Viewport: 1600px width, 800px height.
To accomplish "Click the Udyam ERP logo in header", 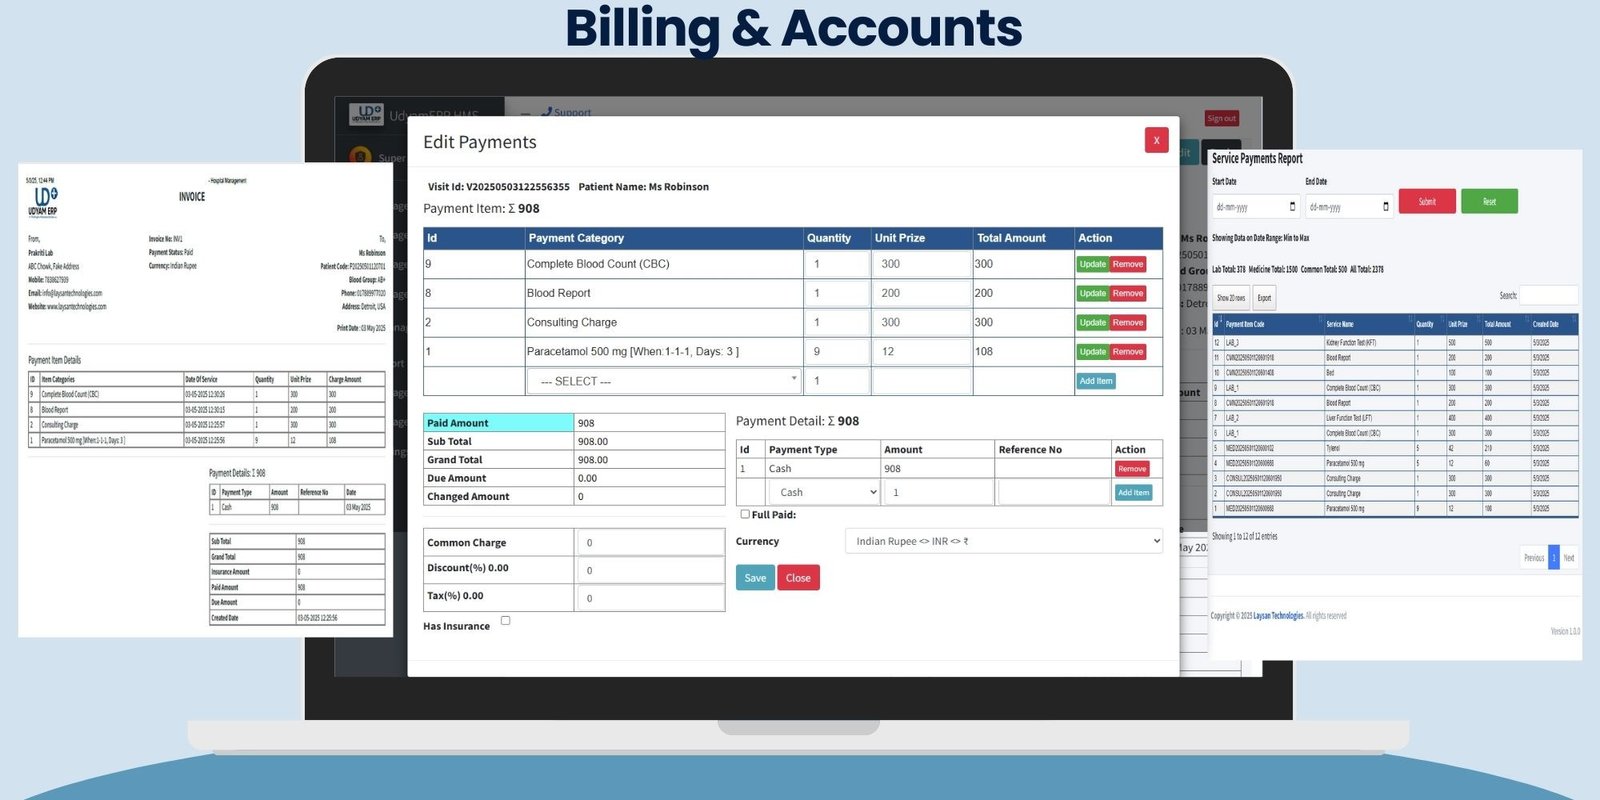I will click(366, 115).
